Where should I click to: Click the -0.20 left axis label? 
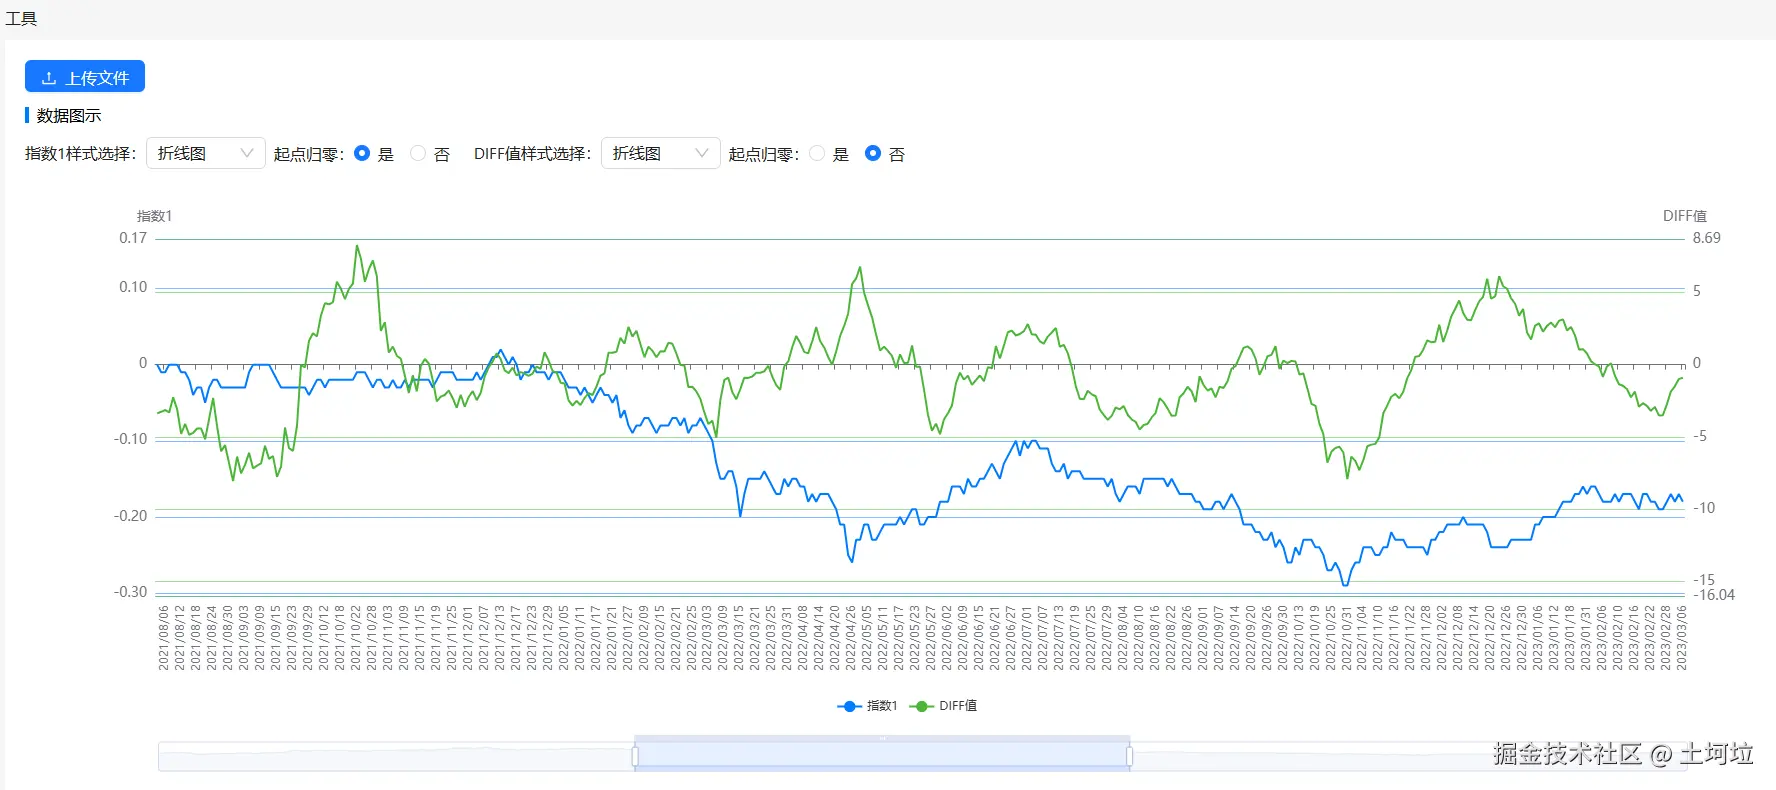130,516
